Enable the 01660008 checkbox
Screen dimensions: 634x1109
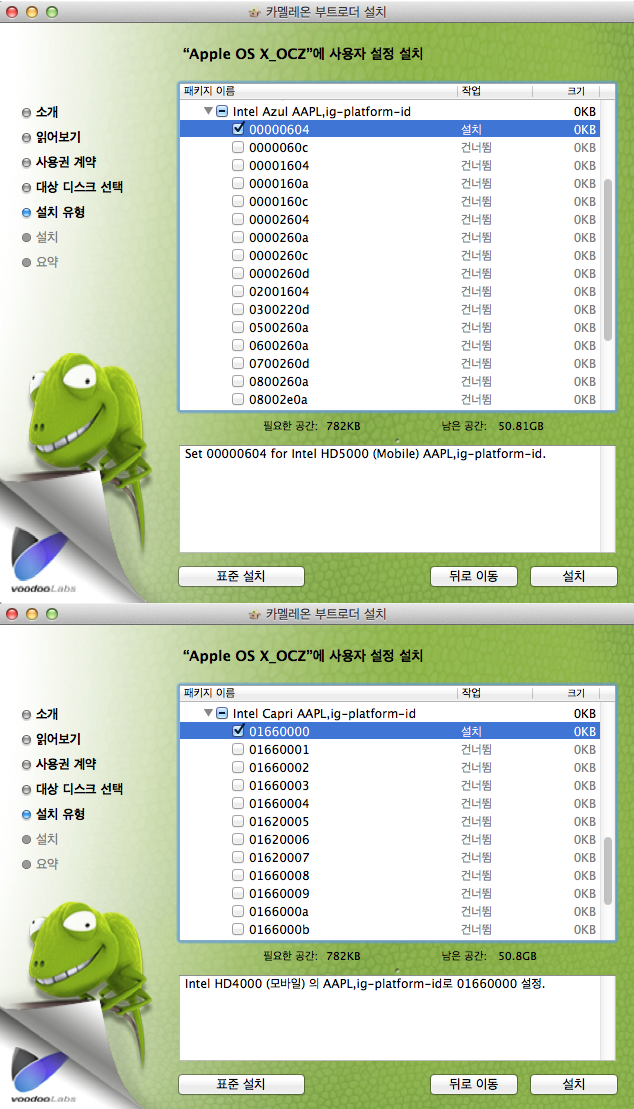click(238, 876)
